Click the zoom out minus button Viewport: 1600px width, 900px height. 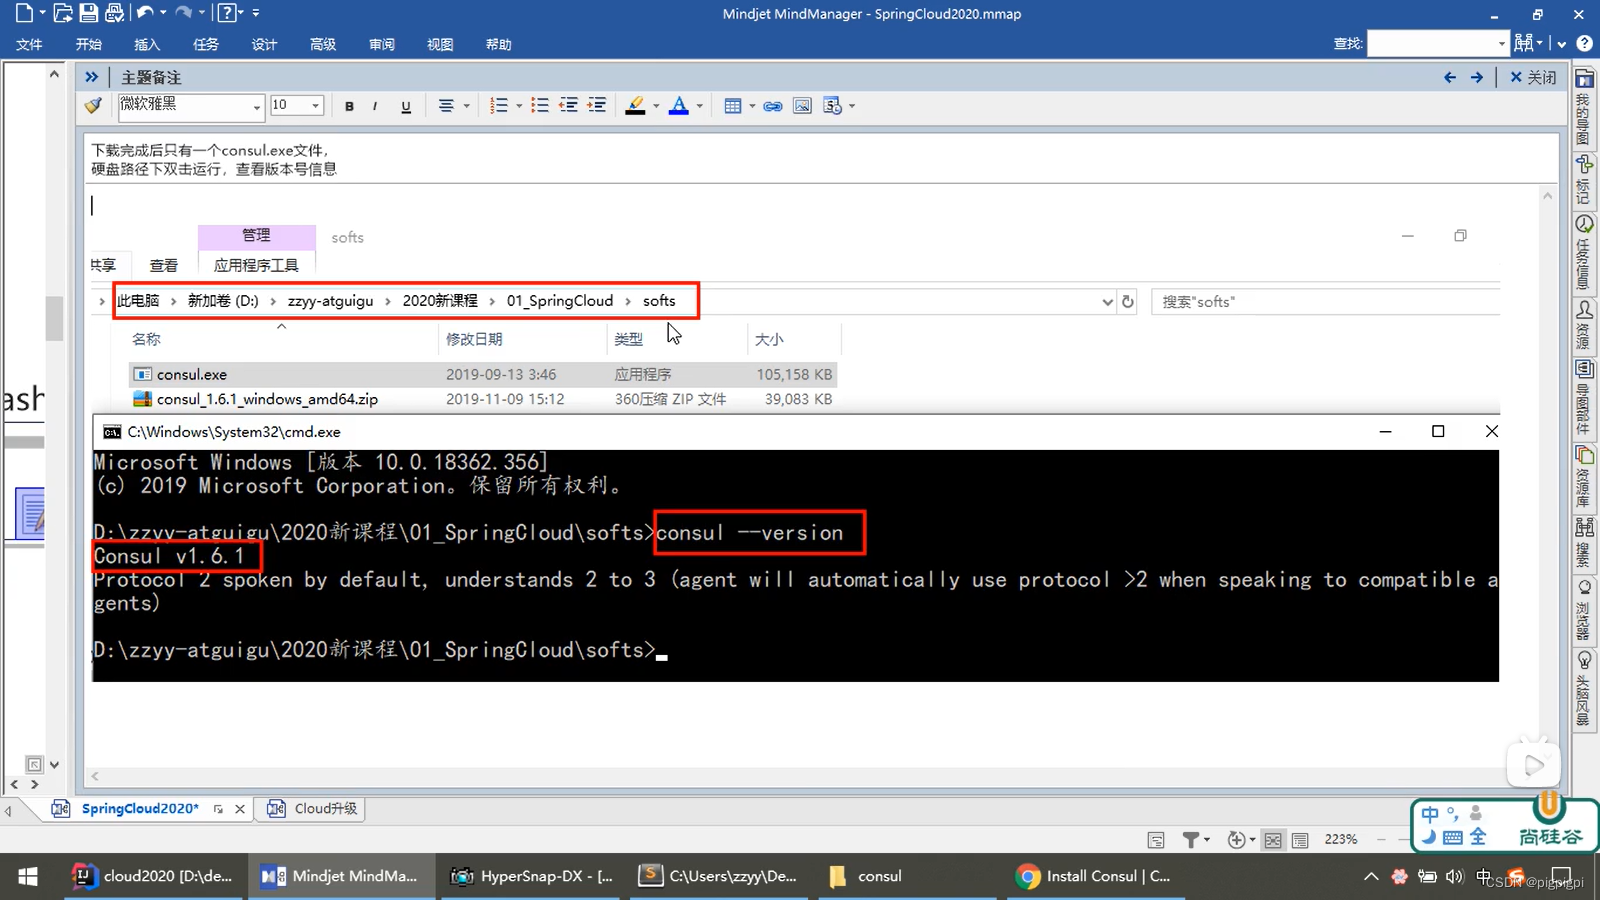[1382, 840]
